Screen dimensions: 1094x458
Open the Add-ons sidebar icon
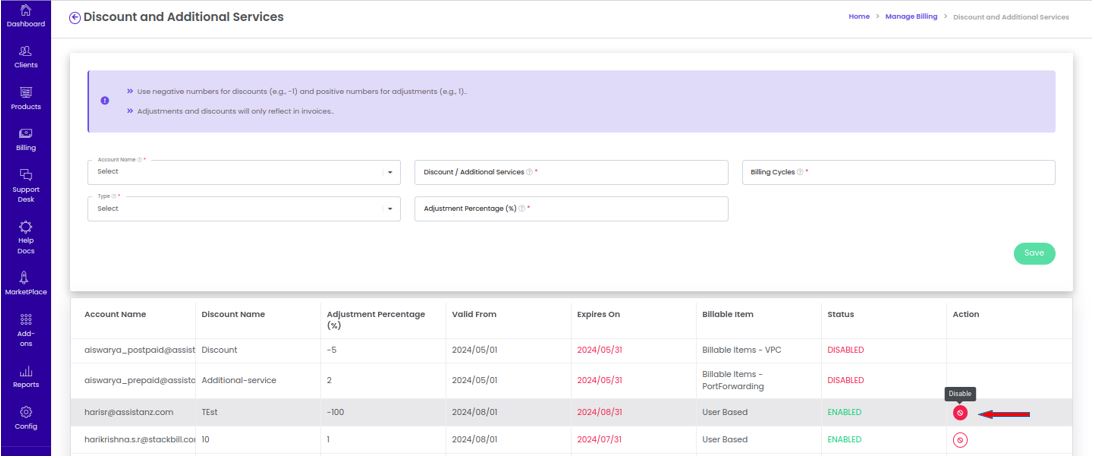pyautogui.click(x=25, y=319)
